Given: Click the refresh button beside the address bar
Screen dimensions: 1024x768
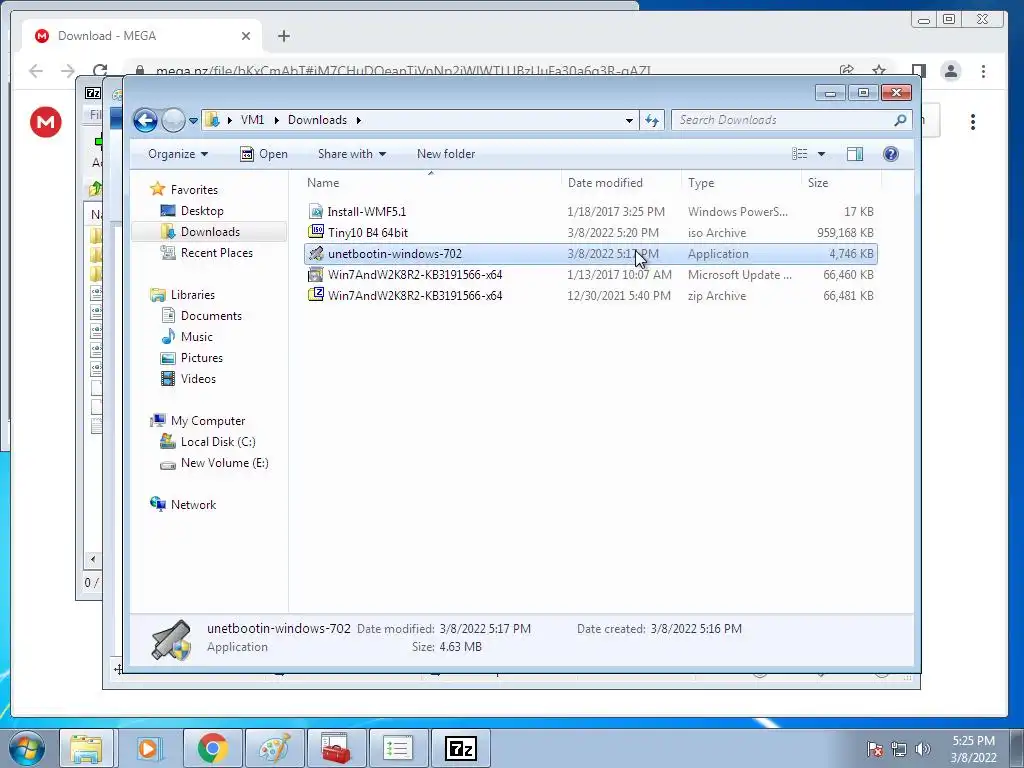Looking at the screenshot, I should (x=652, y=120).
